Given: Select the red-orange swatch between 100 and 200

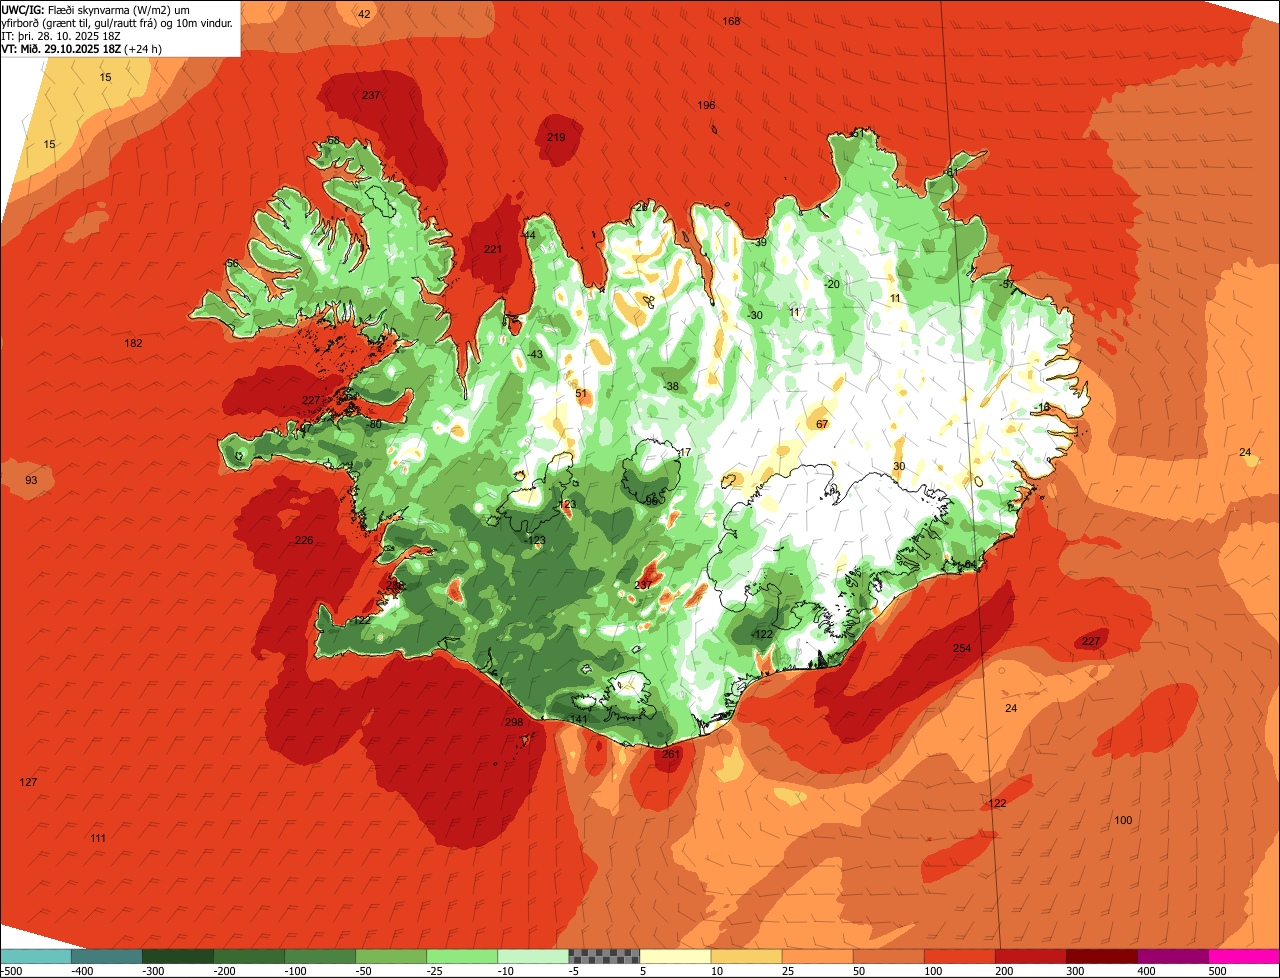Looking at the screenshot, I should click(959, 956).
